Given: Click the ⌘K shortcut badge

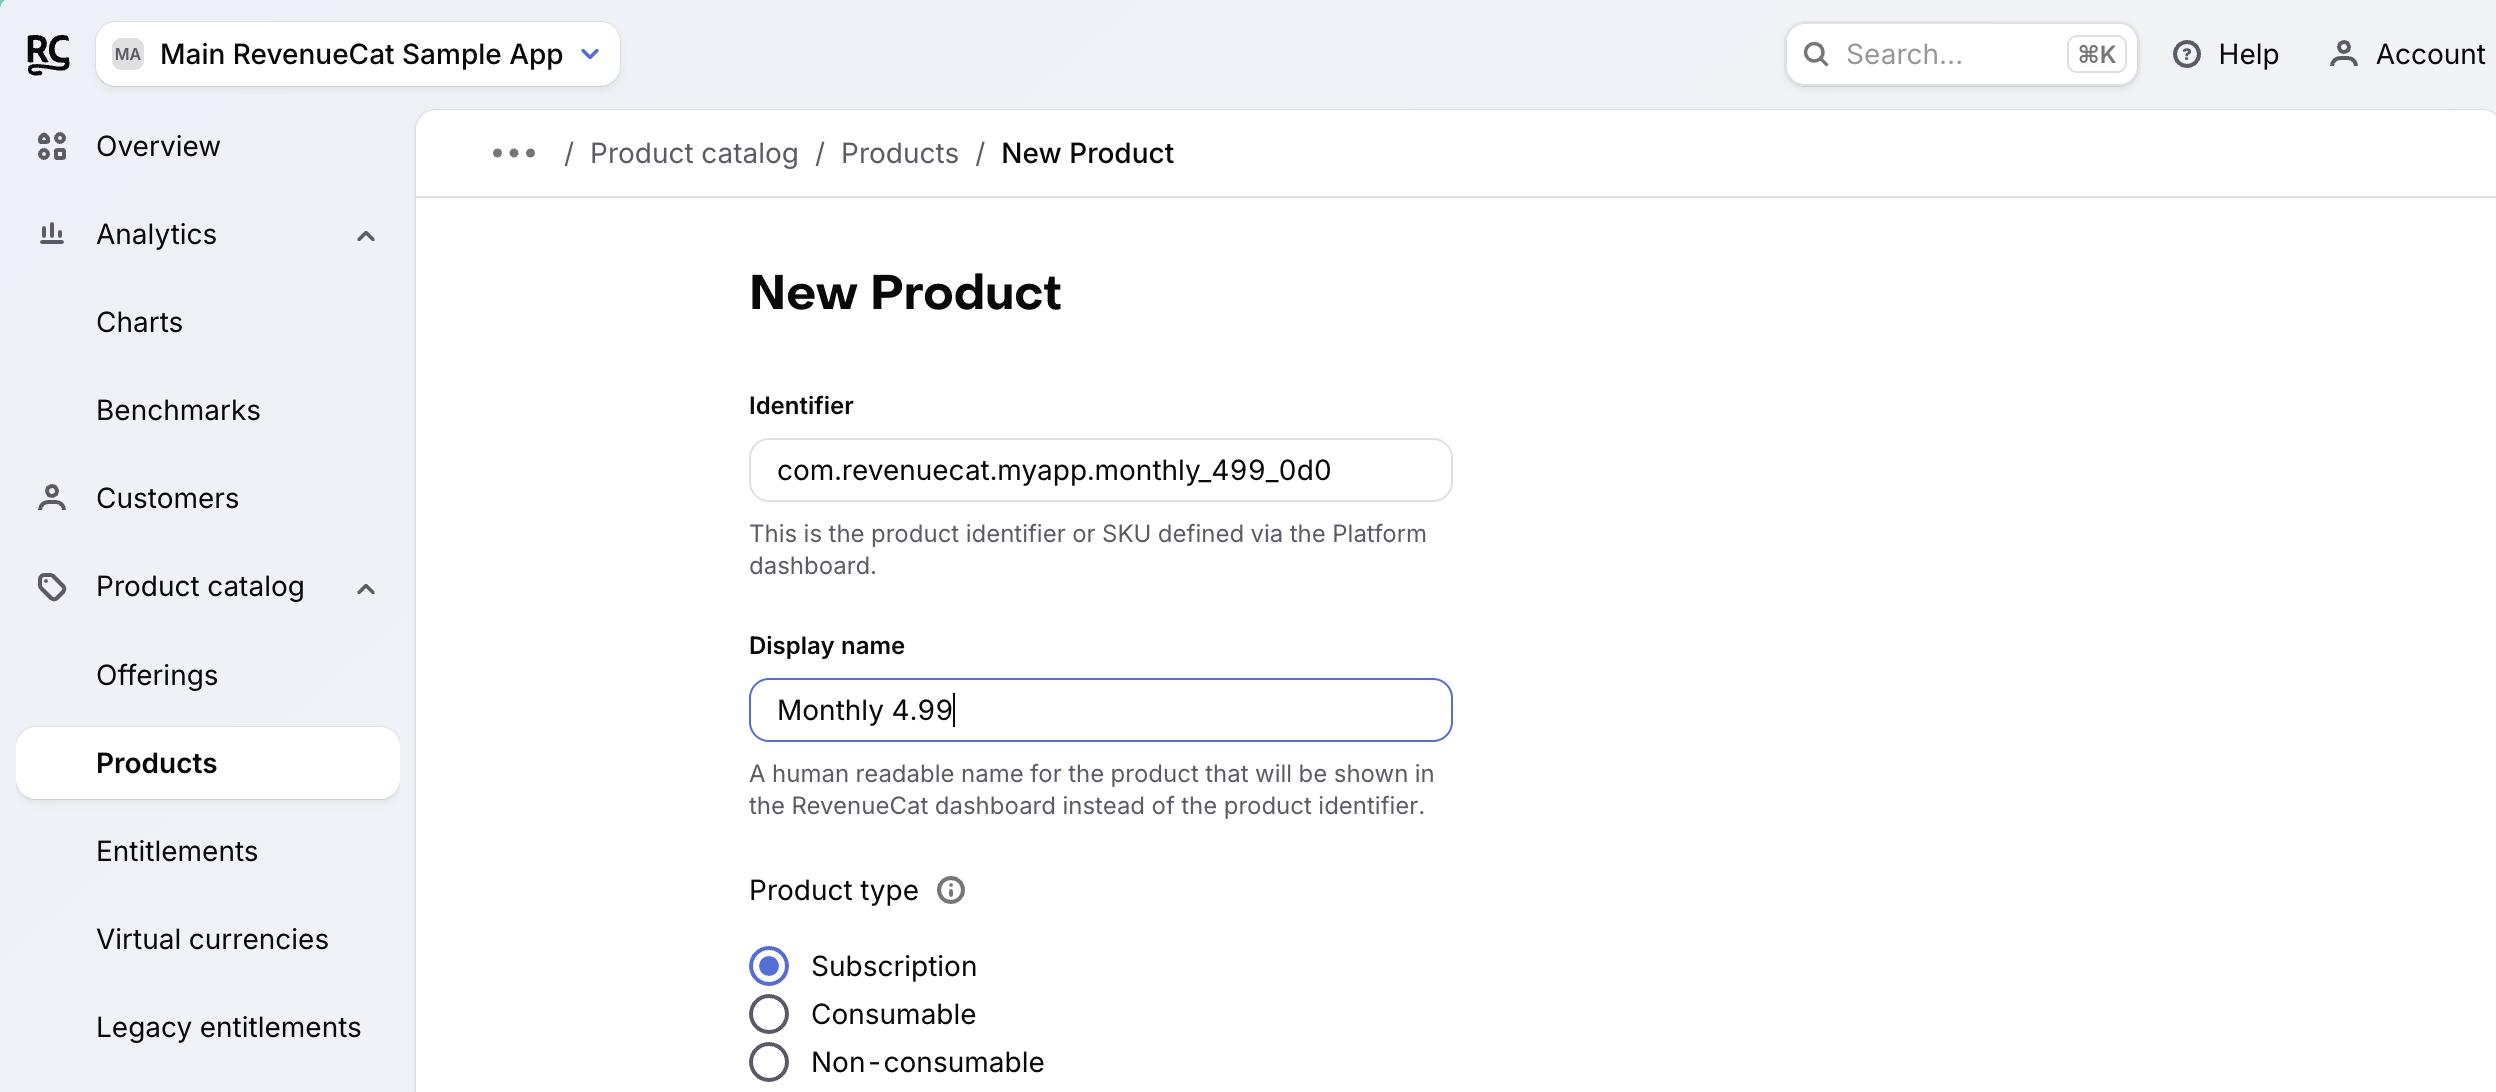Looking at the screenshot, I should coord(2096,54).
